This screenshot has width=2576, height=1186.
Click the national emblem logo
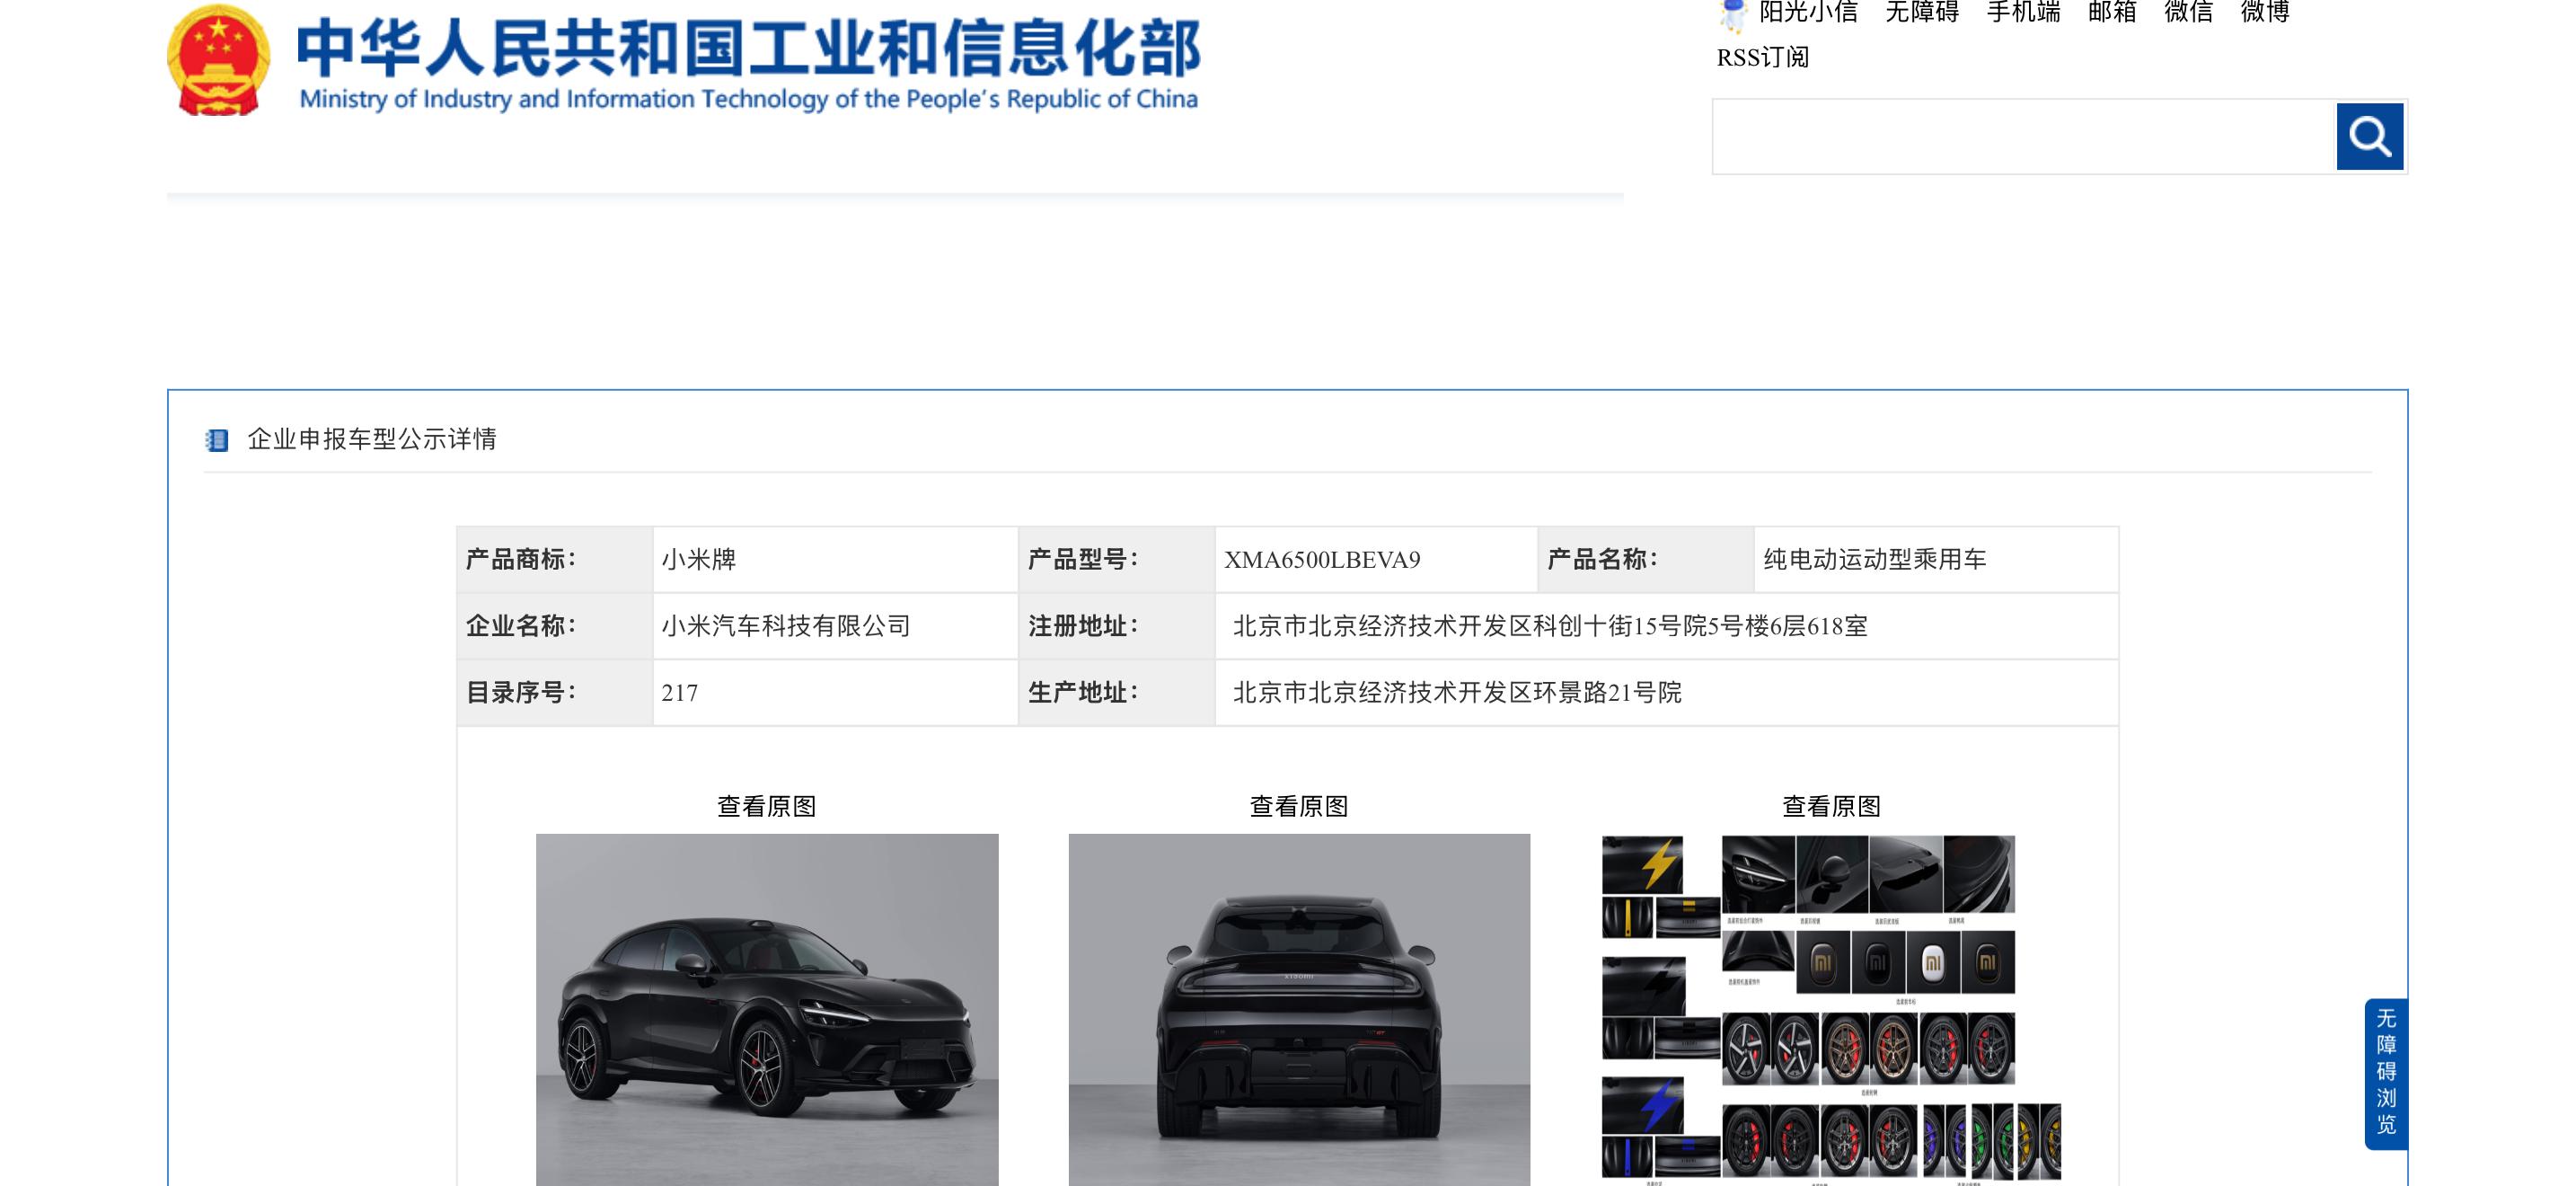tap(218, 60)
